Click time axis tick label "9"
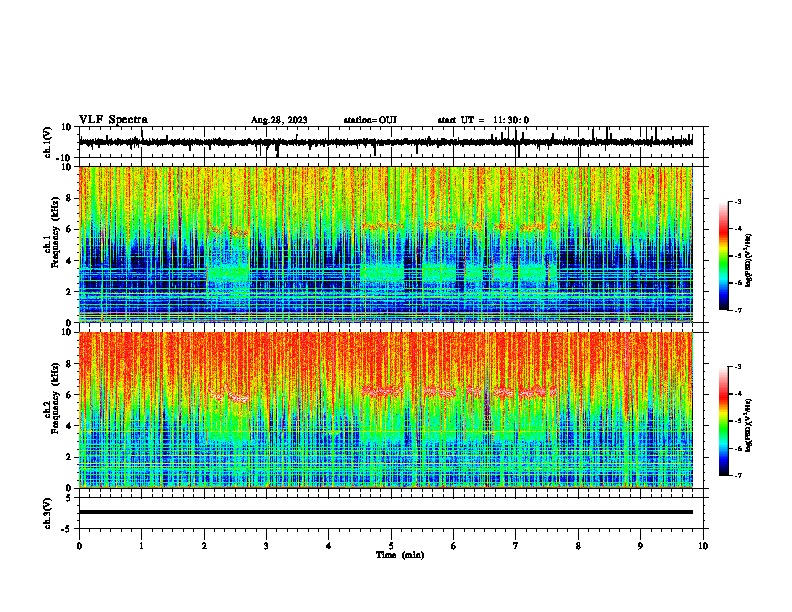 640,546
